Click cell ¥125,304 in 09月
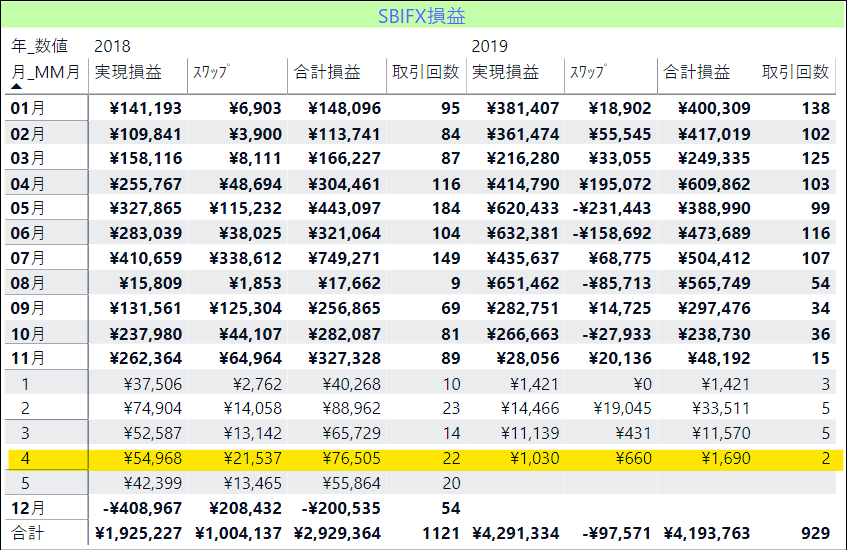This screenshot has width=847, height=550. pos(245,308)
